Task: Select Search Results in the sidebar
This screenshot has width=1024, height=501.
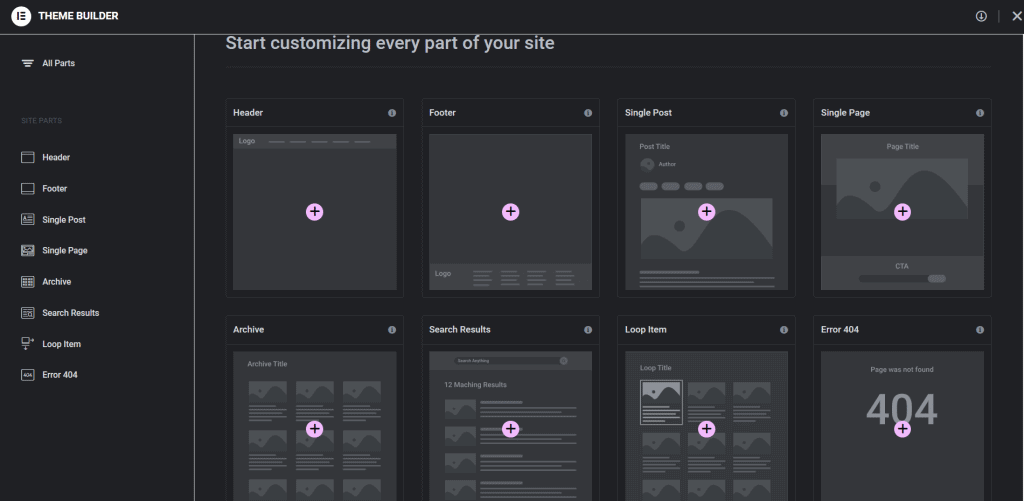Action: click(x=69, y=313)
